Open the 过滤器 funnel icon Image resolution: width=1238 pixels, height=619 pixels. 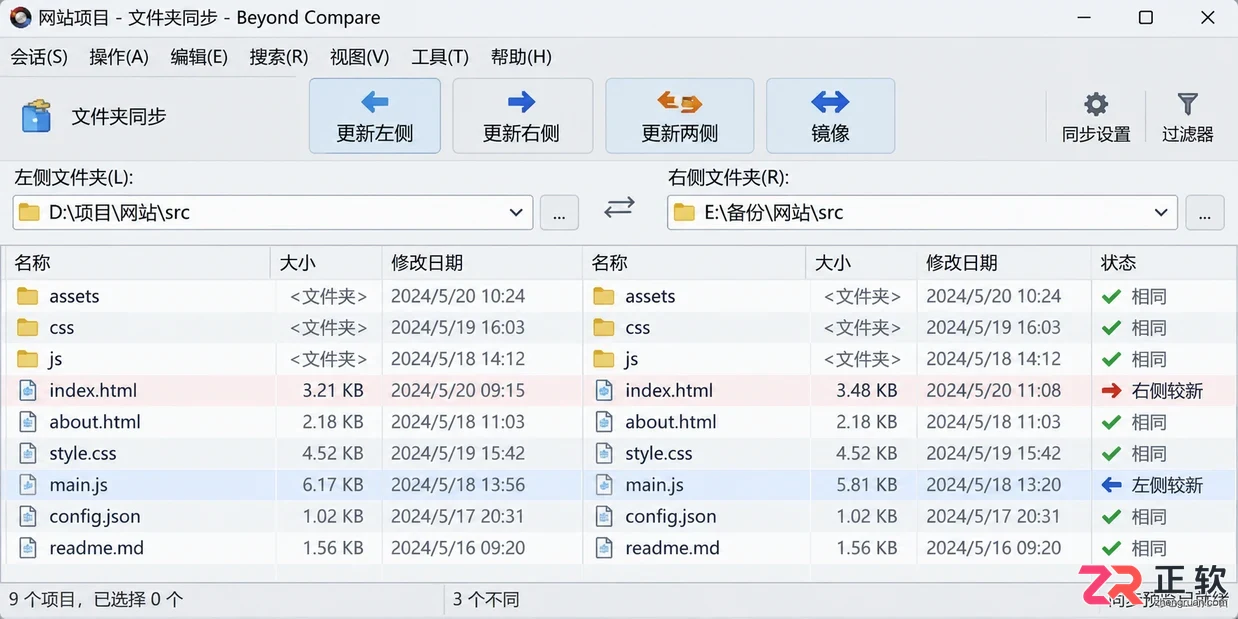click(x=1188, y=104)
